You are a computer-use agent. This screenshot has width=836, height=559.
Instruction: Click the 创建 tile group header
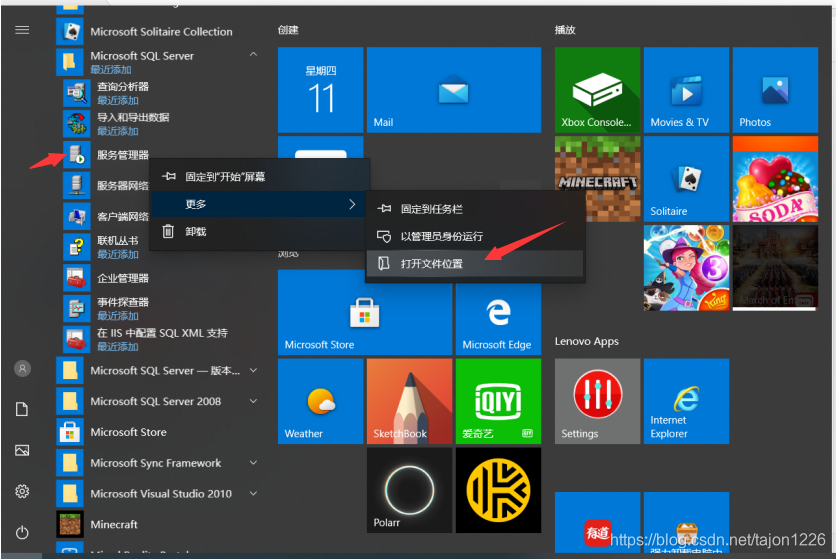click(x=288, y=30)
